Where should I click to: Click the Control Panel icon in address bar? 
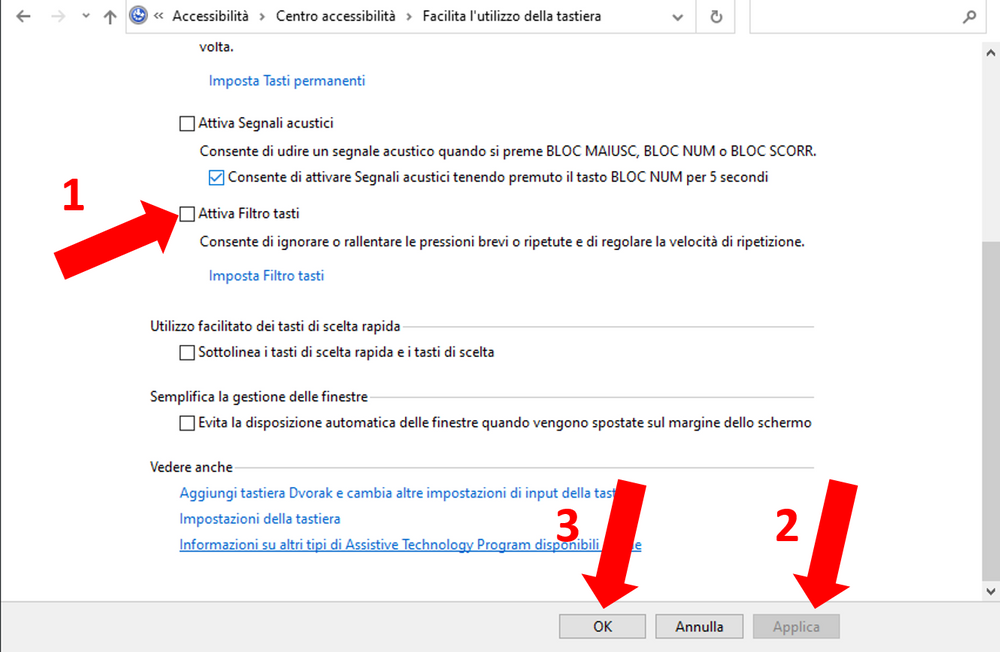pyautogui.click(x=139, y=17)
